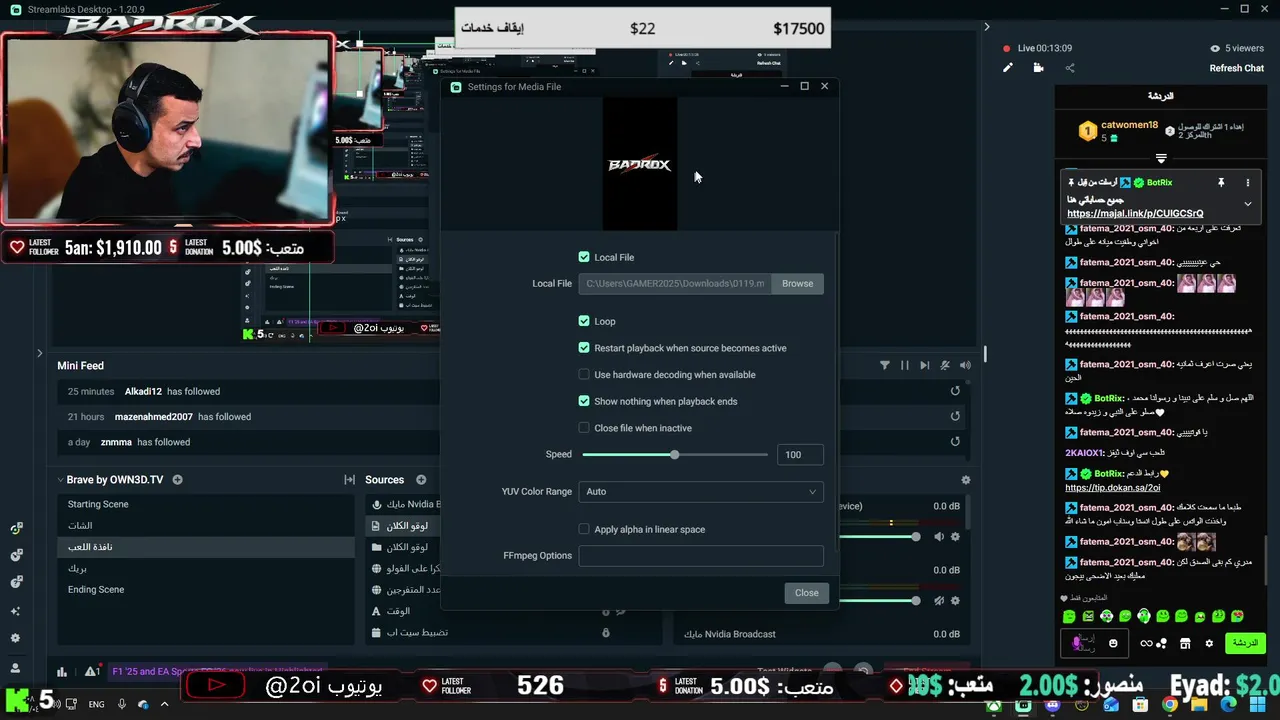1280x720 pixels.
Task: Click the share stream icon
Action: click(x=1070, y=68)
